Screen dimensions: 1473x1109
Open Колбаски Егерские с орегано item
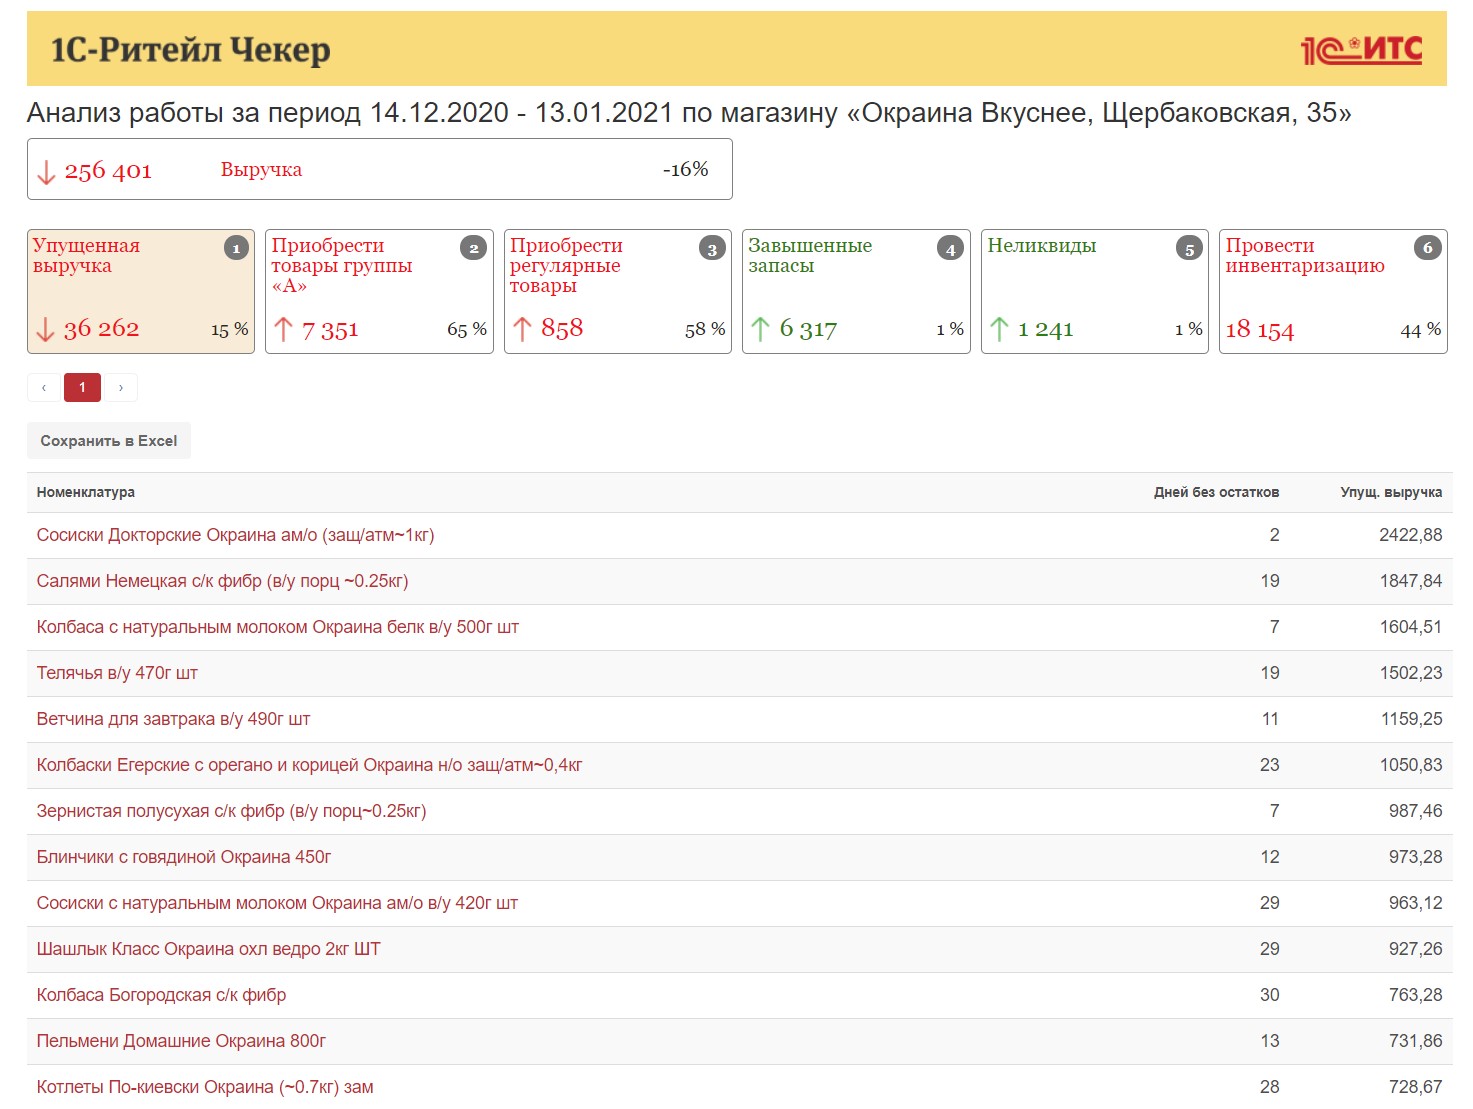310,765
